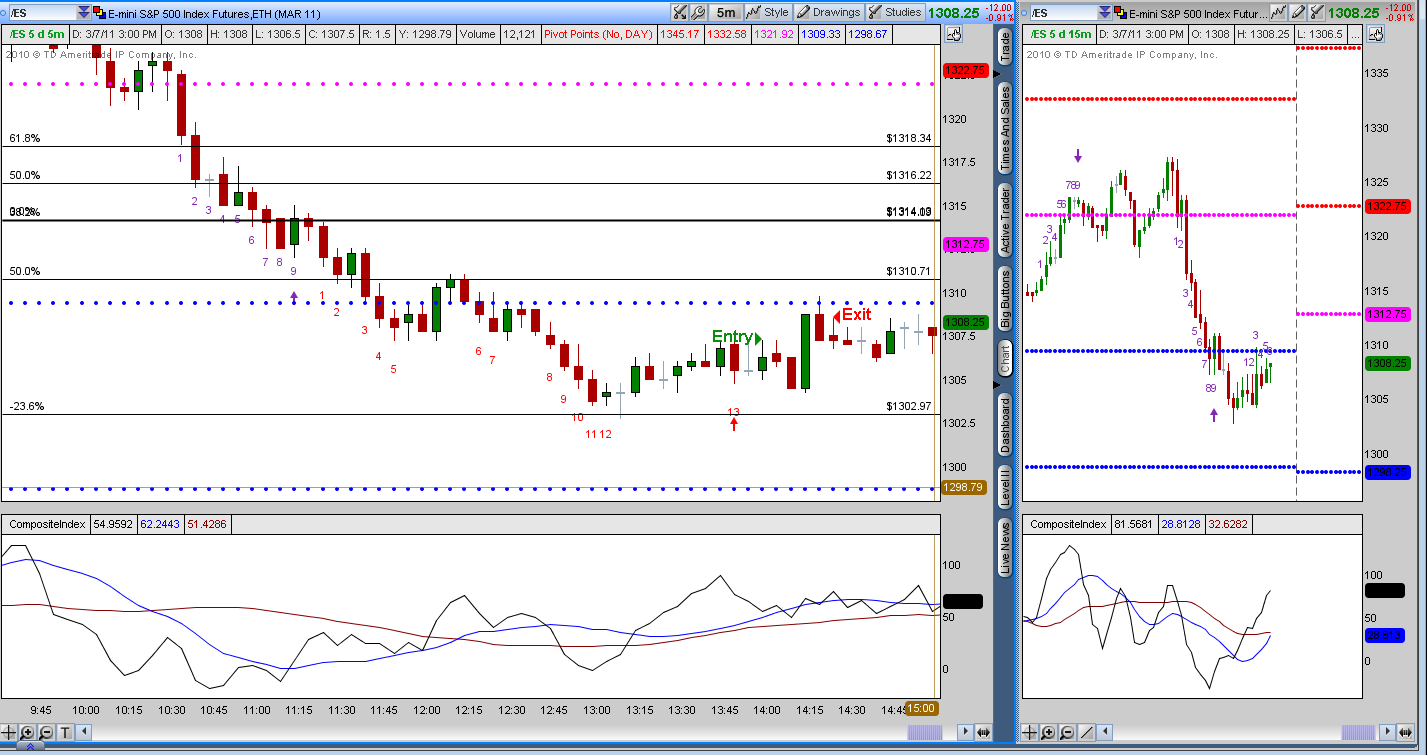
Task: Zoom in on the left chart
Action: coord(27,732)
